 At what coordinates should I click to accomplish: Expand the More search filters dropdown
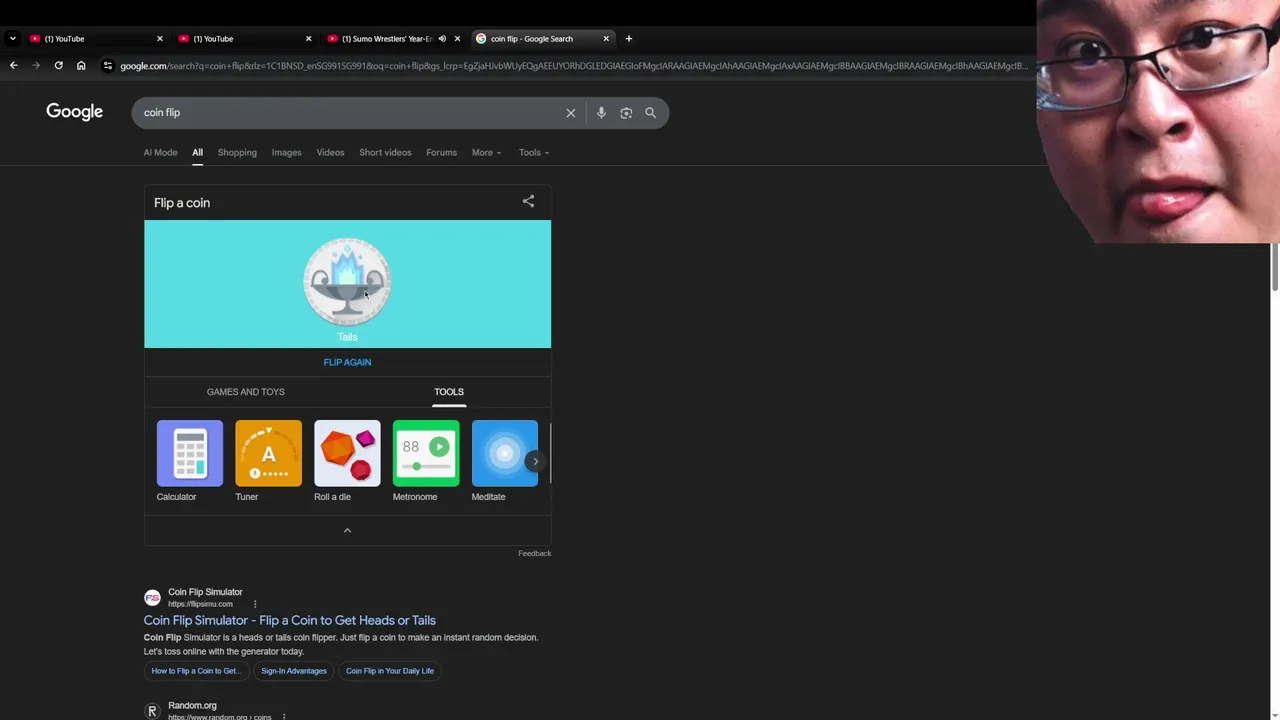click(x=486, y=153)
